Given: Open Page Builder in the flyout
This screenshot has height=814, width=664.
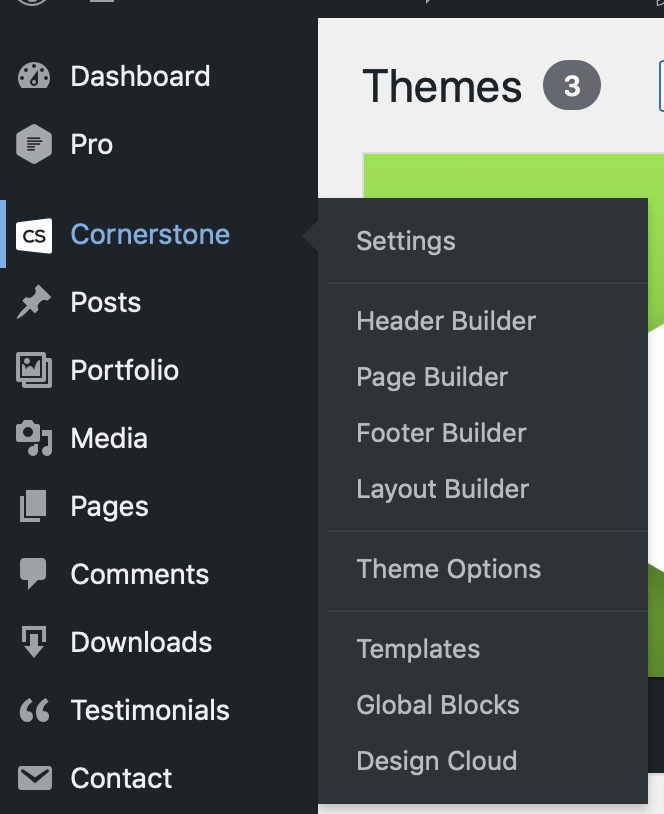Looking at the screenshot, I should (432, 377).
